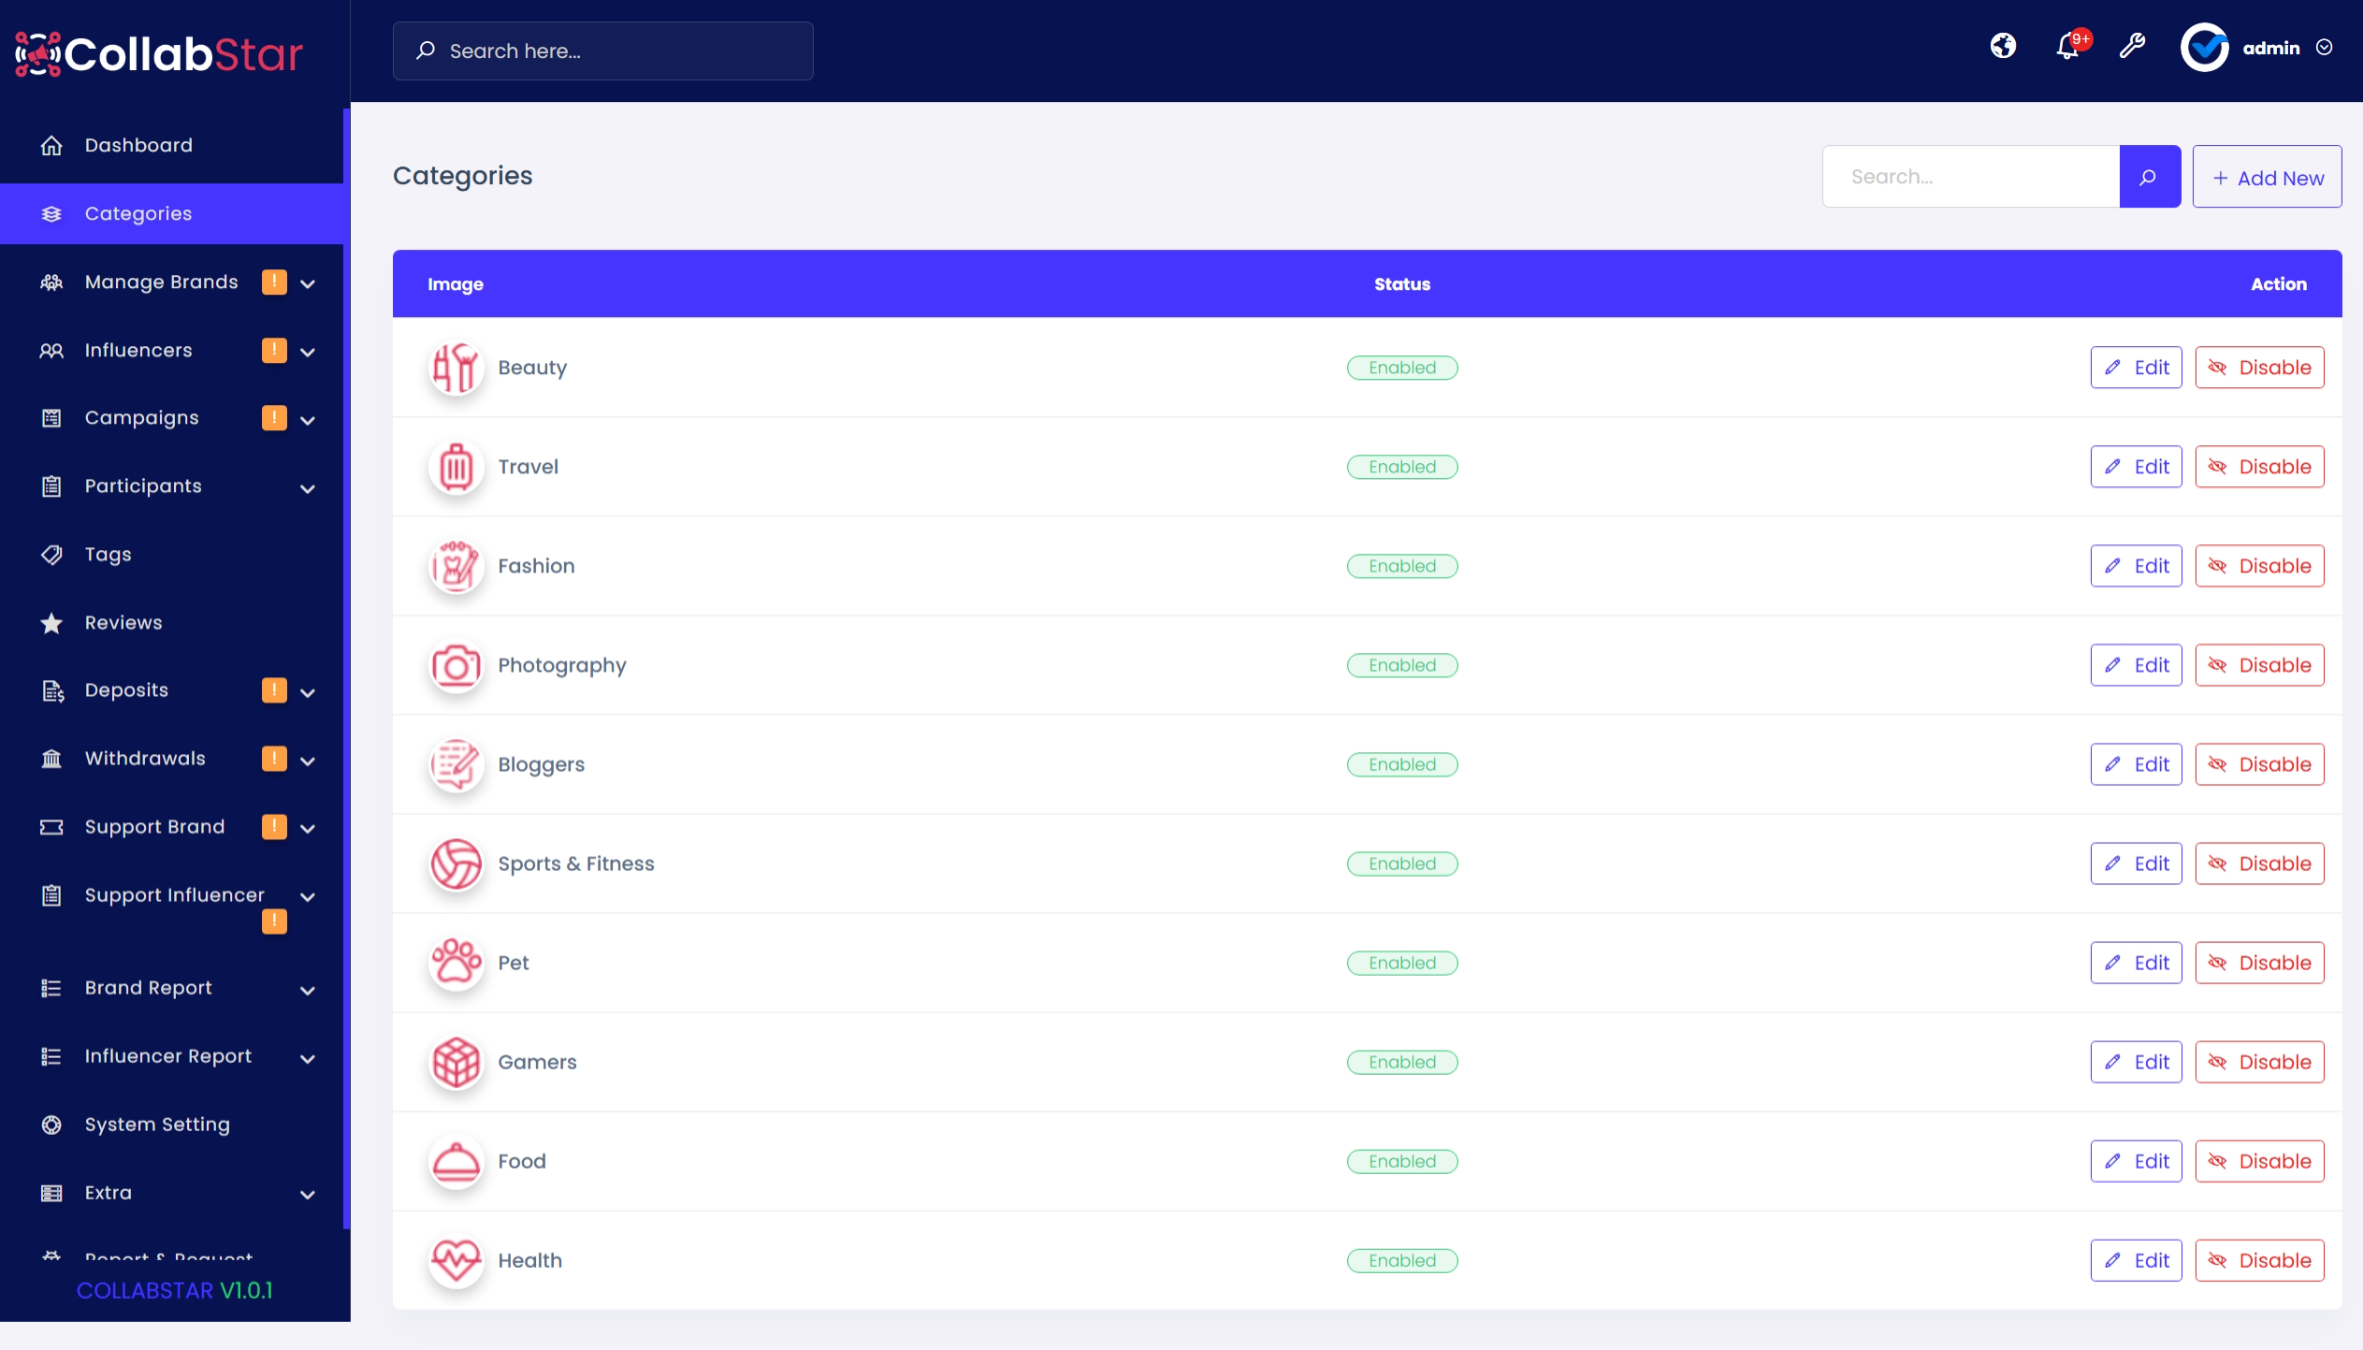2363x1350 pixels.
Task: Expand the Withdrawals submenu chevron
Action: point(308,761)
